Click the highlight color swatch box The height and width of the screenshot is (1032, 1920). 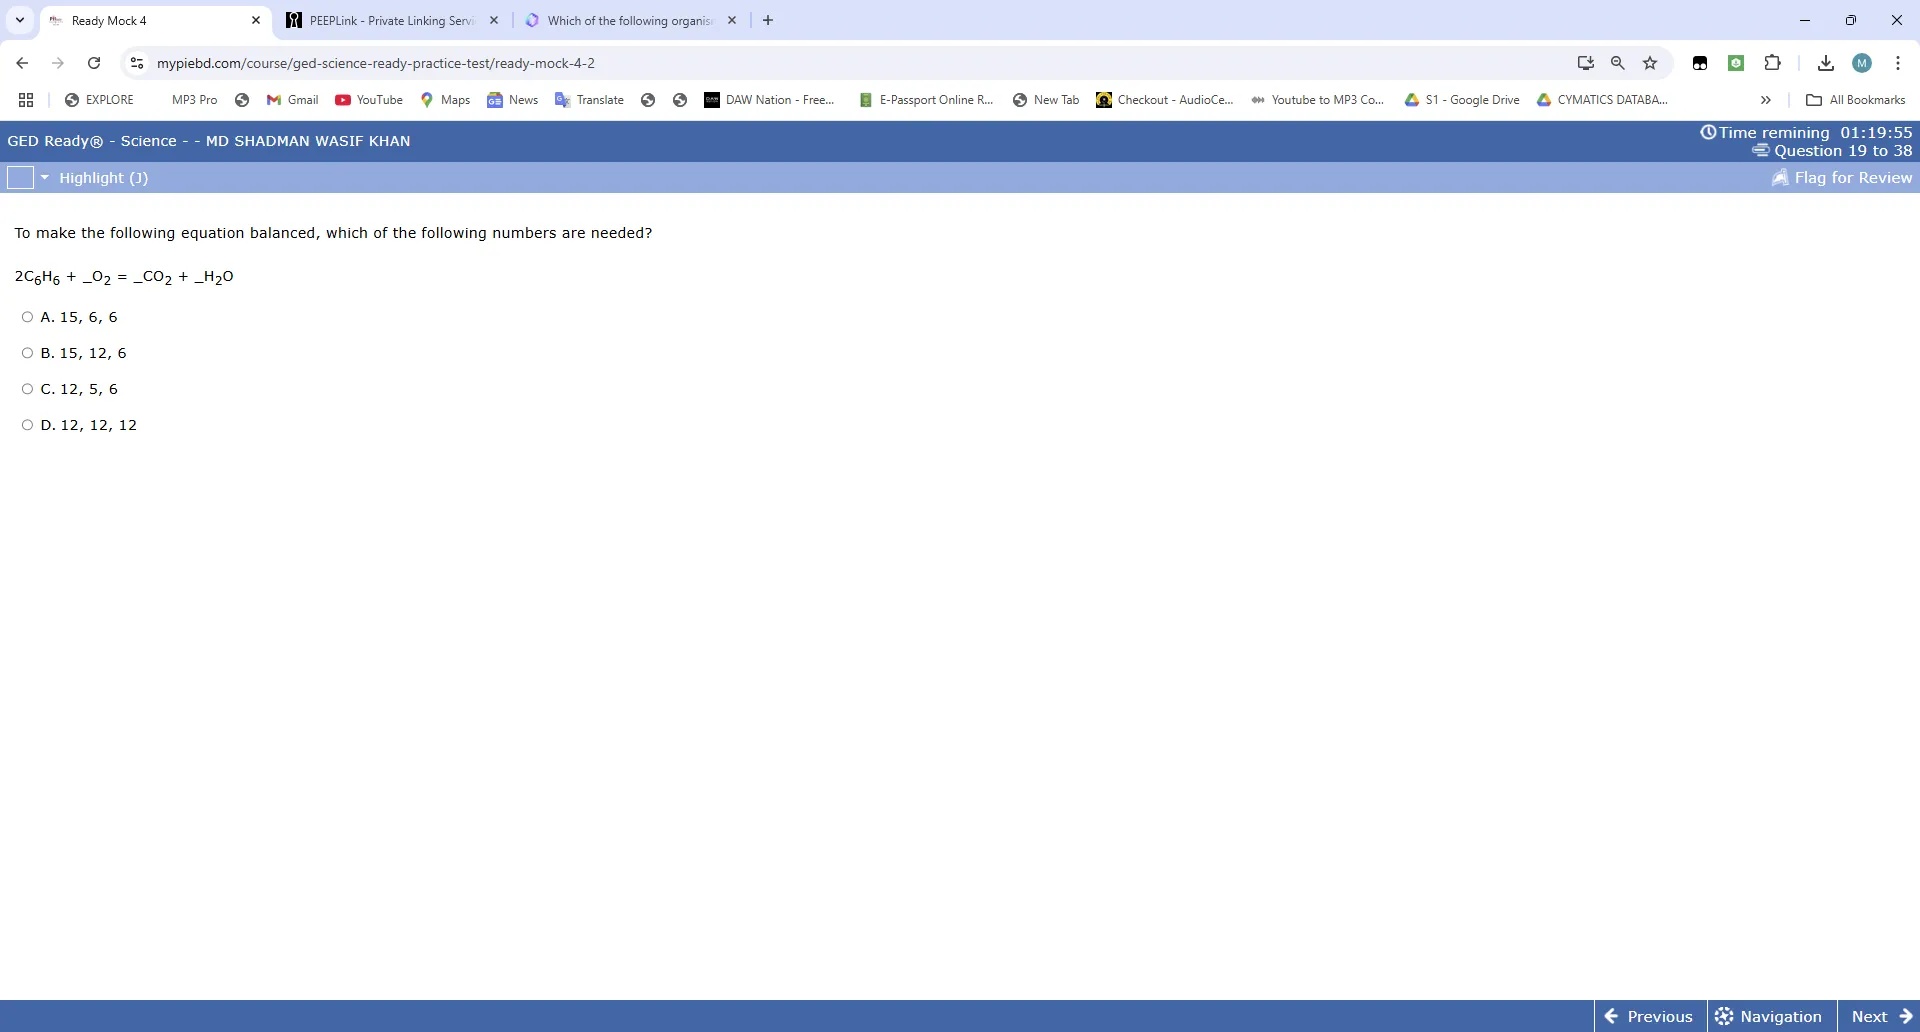coord(20,177)
